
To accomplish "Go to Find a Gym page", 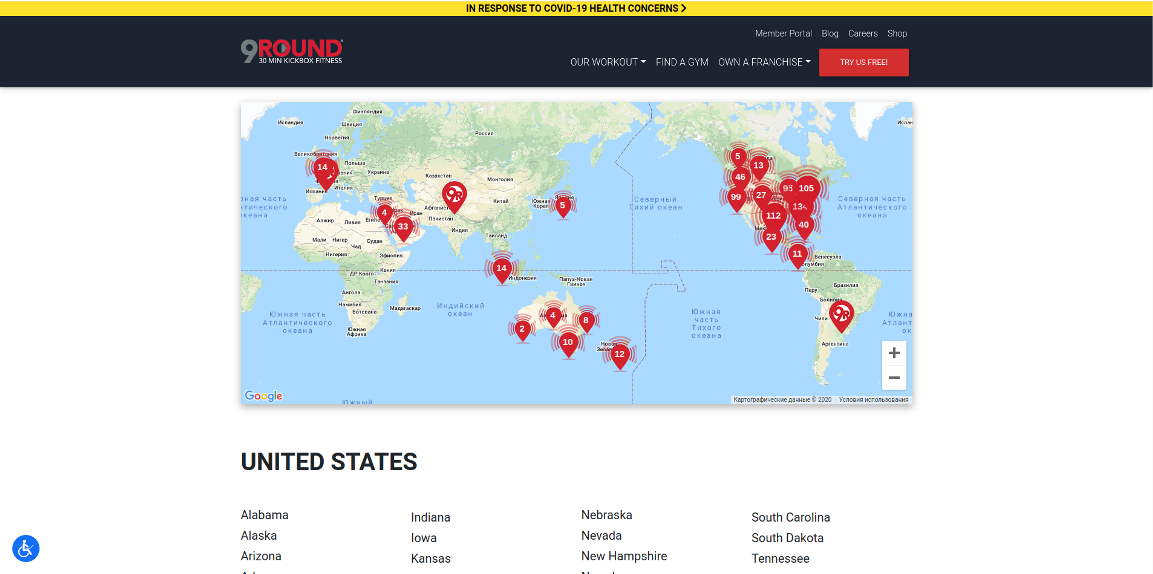I will [682, 62].
